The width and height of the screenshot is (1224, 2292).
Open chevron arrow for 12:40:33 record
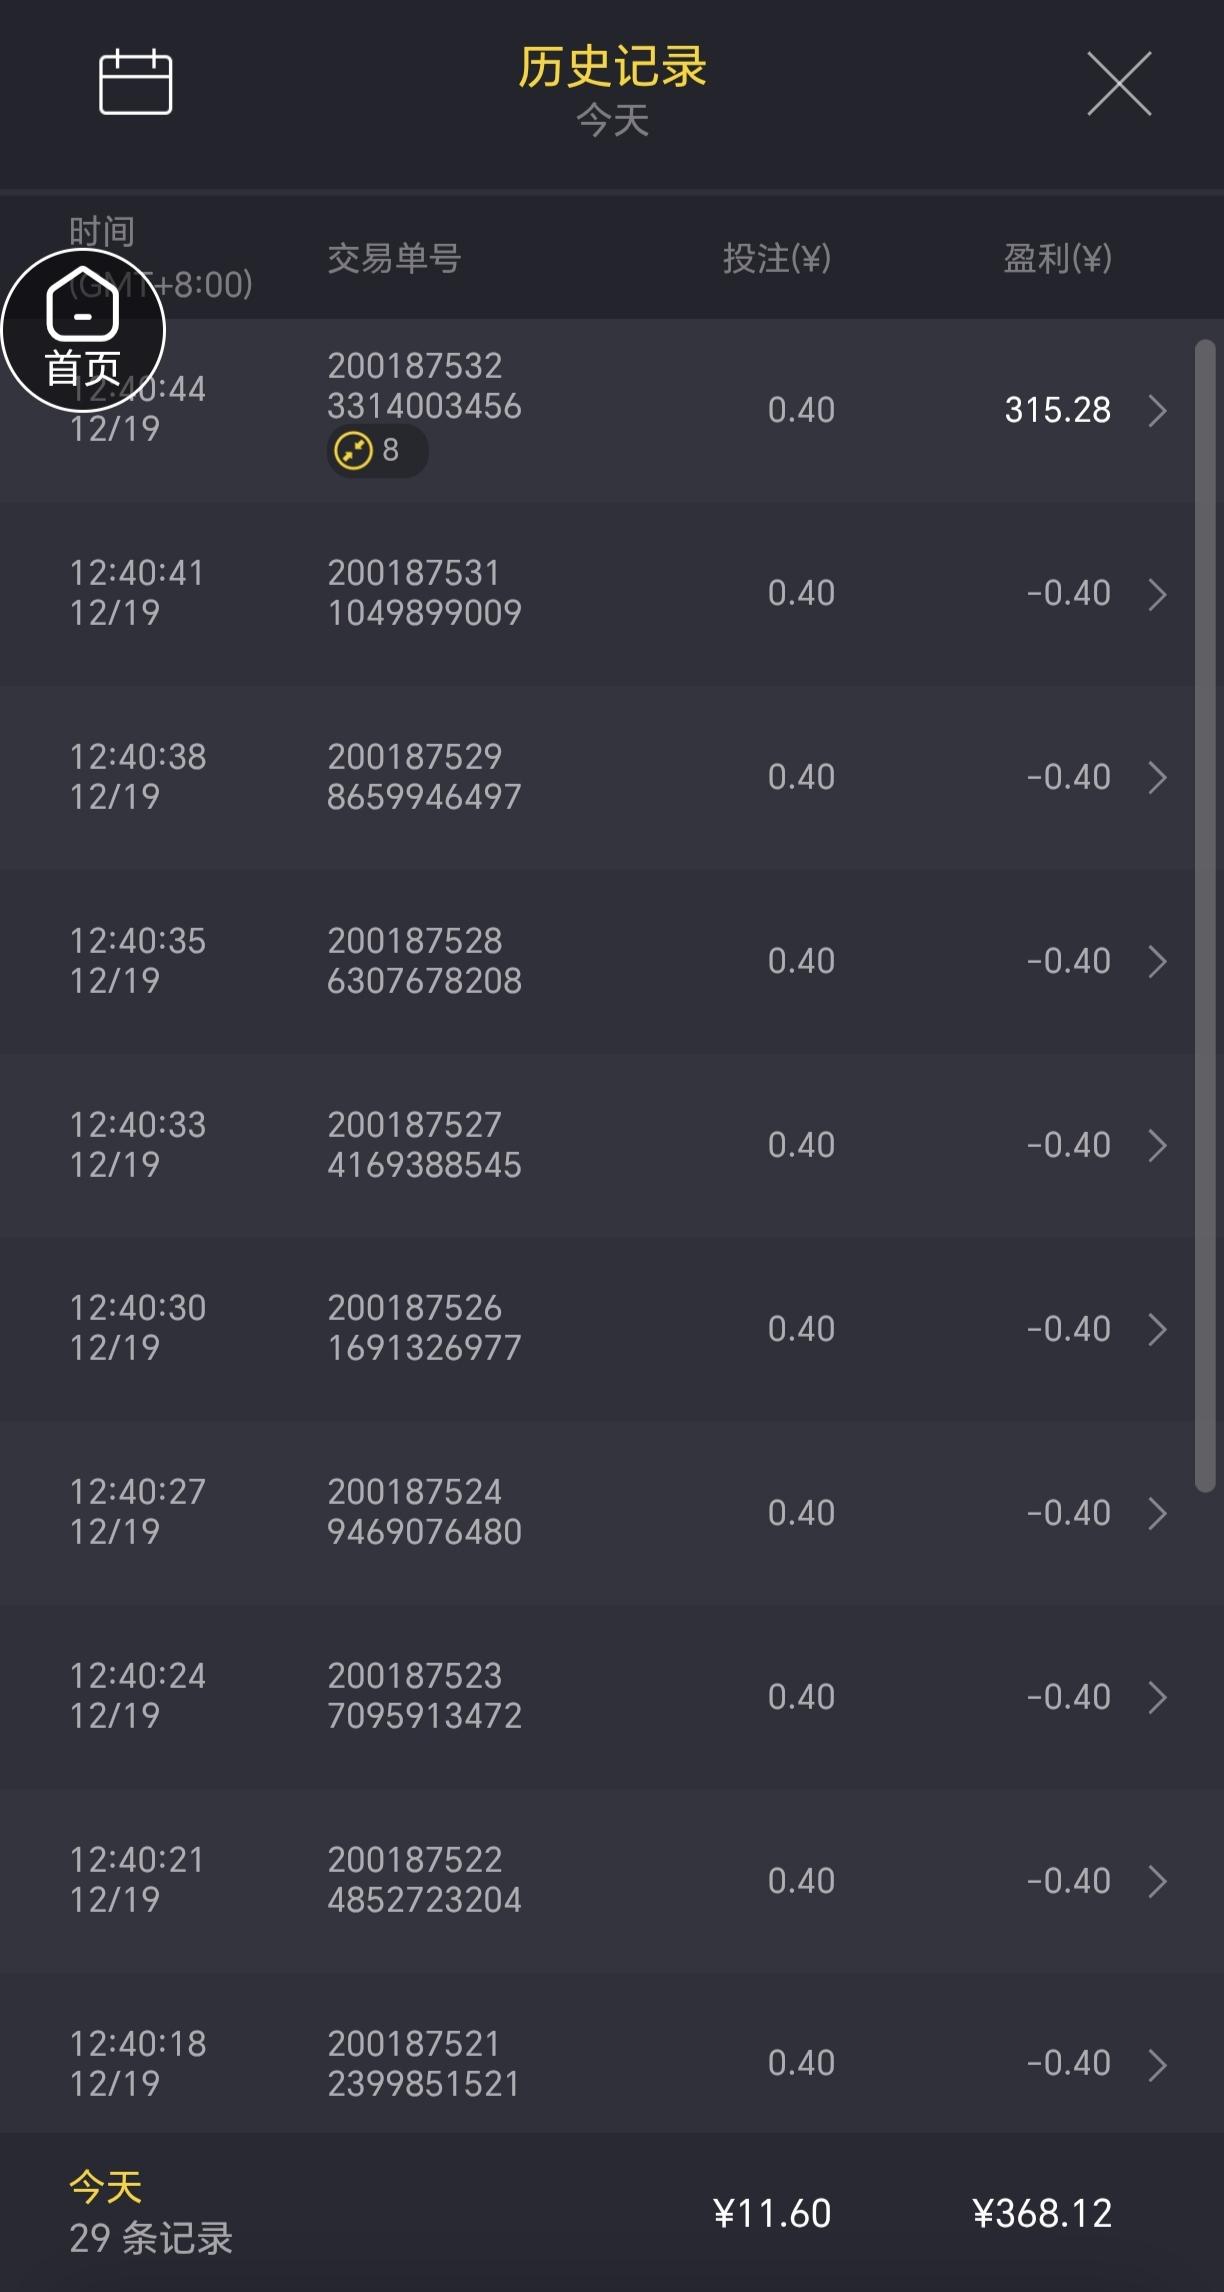point(1157,1145)
